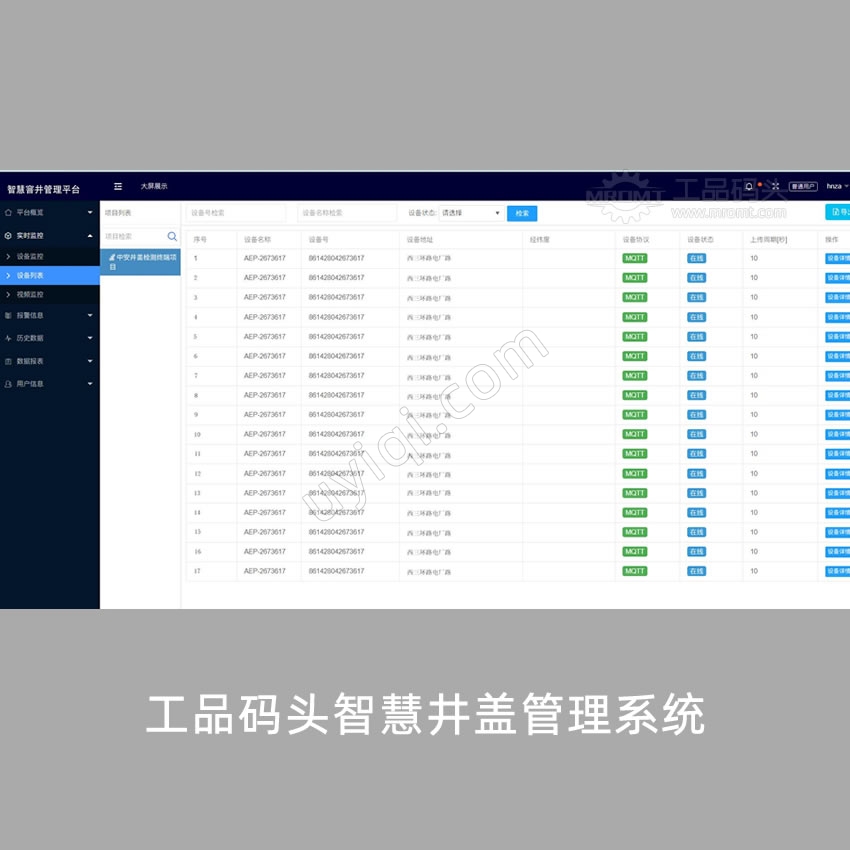Open the hnza user dropdown
Screen dimensions: 850x850
click(x=837, y=186)
